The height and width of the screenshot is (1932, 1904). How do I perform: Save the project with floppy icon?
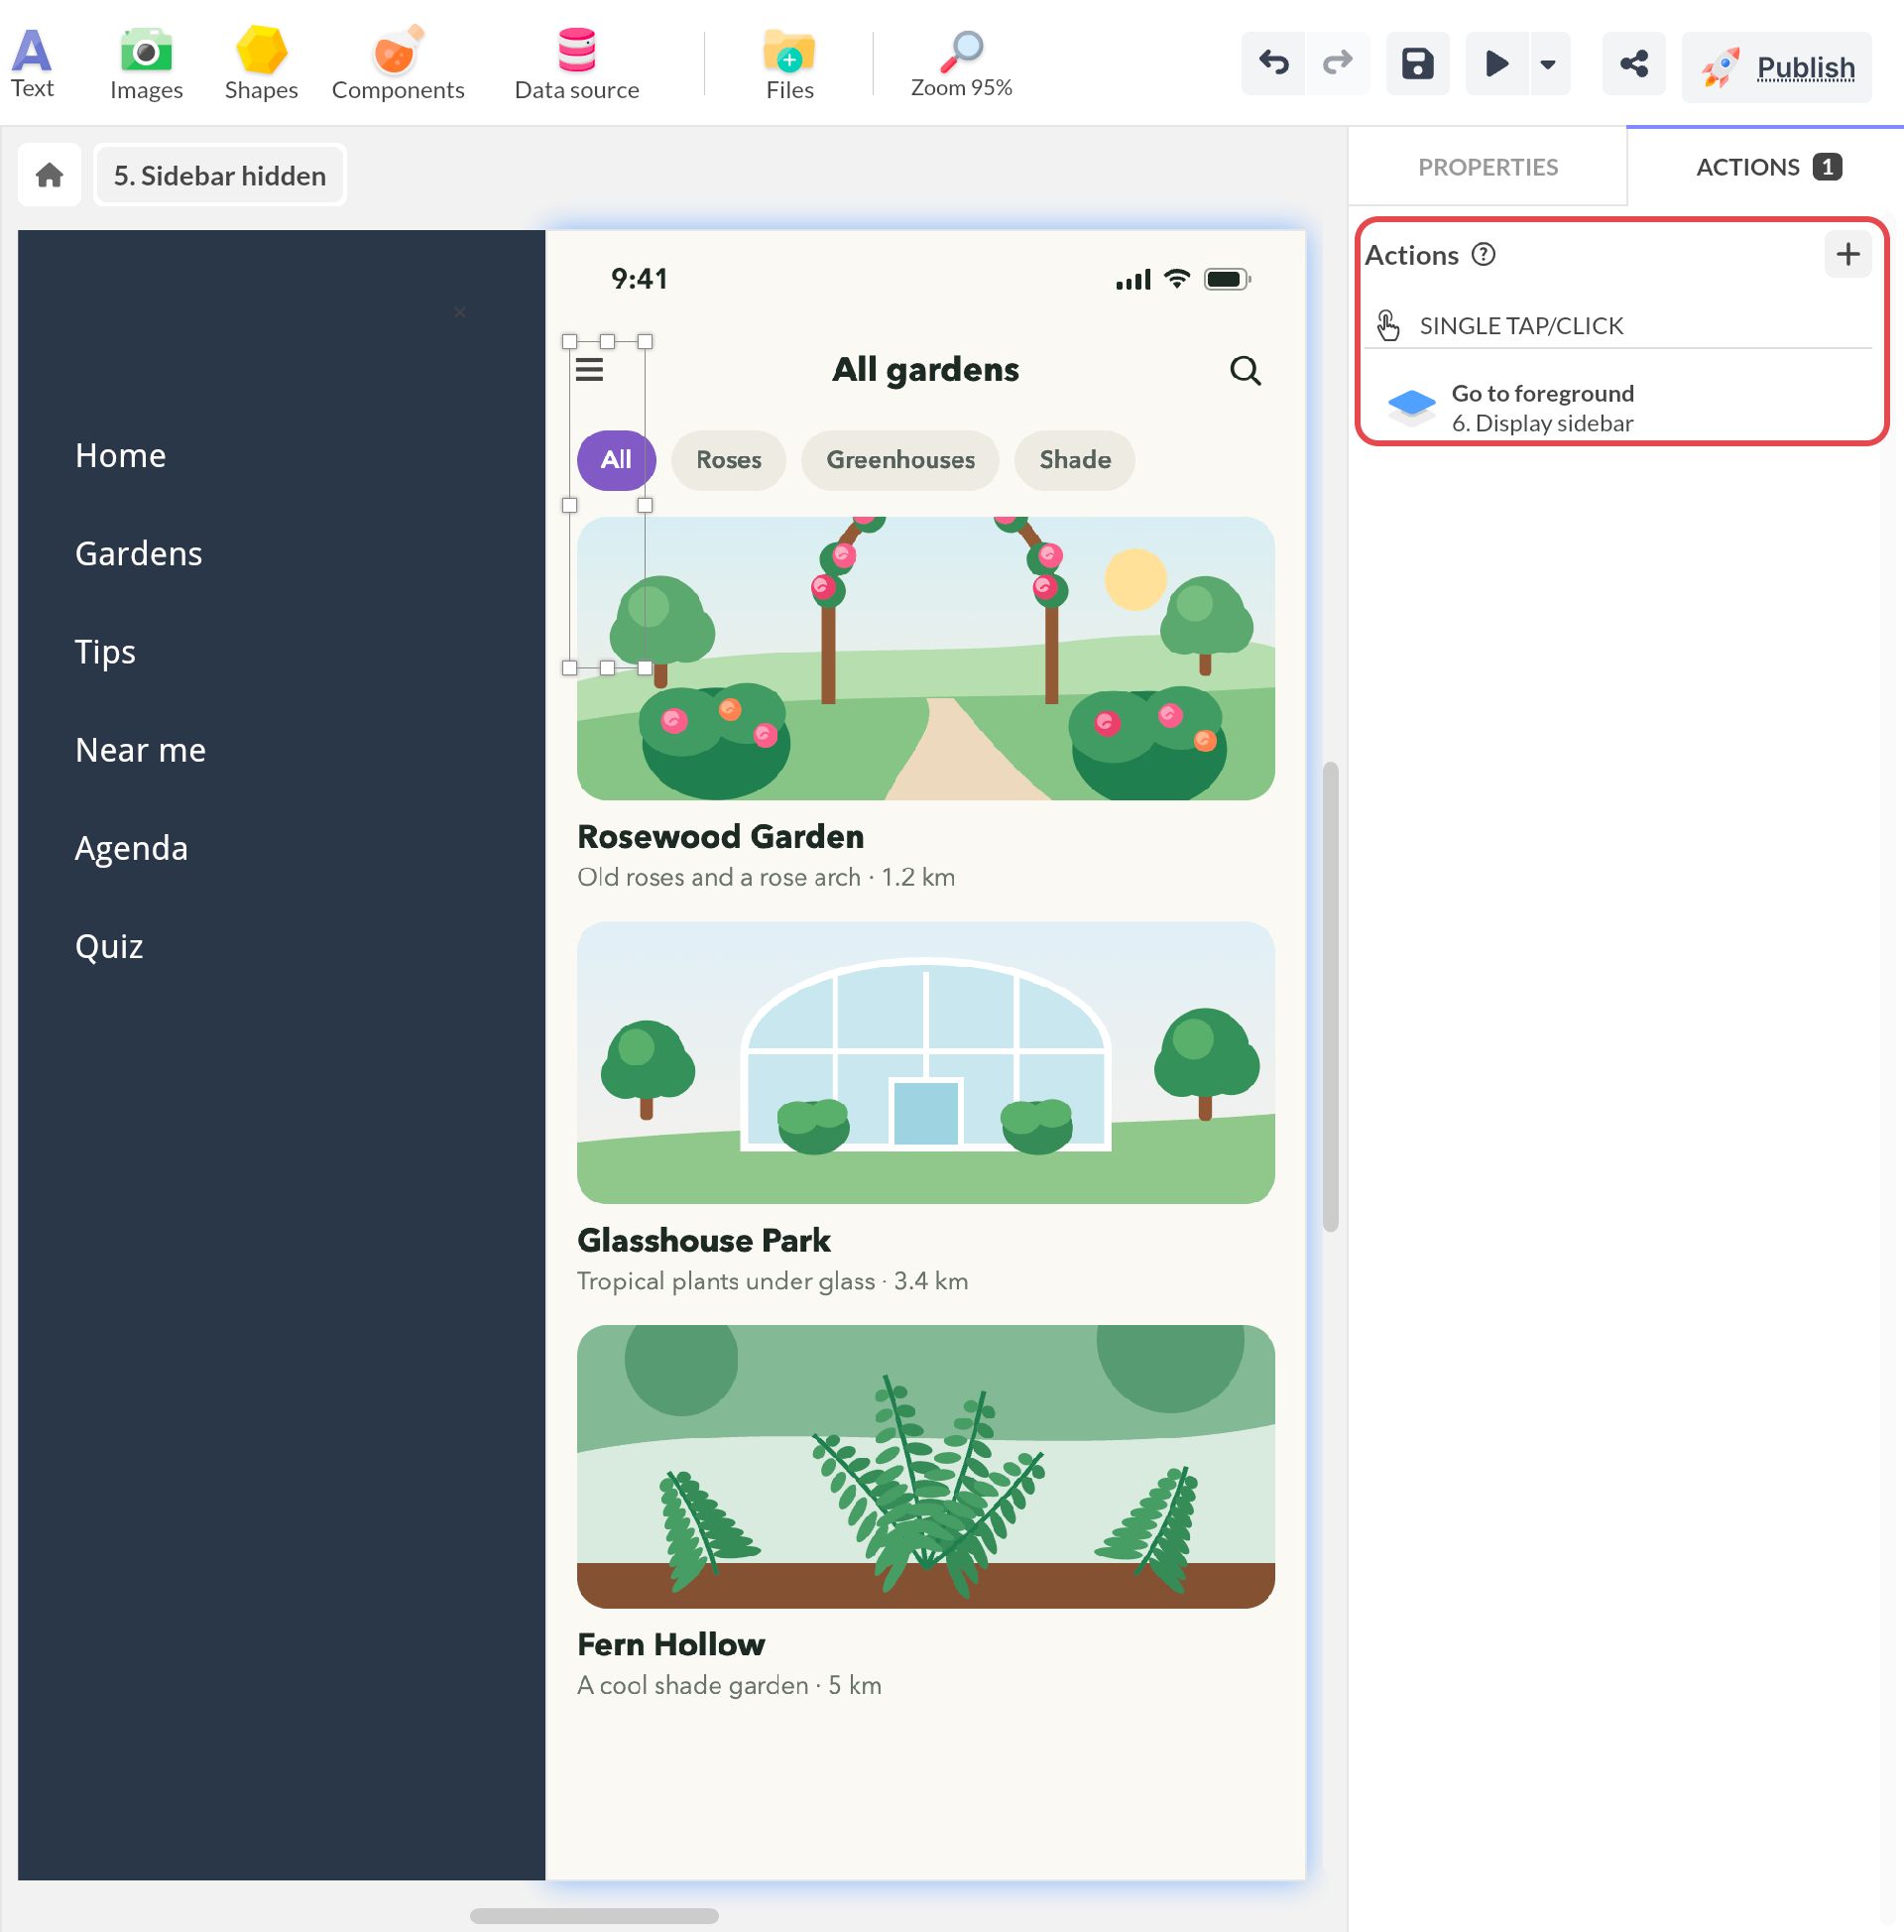click(1417, 64)
